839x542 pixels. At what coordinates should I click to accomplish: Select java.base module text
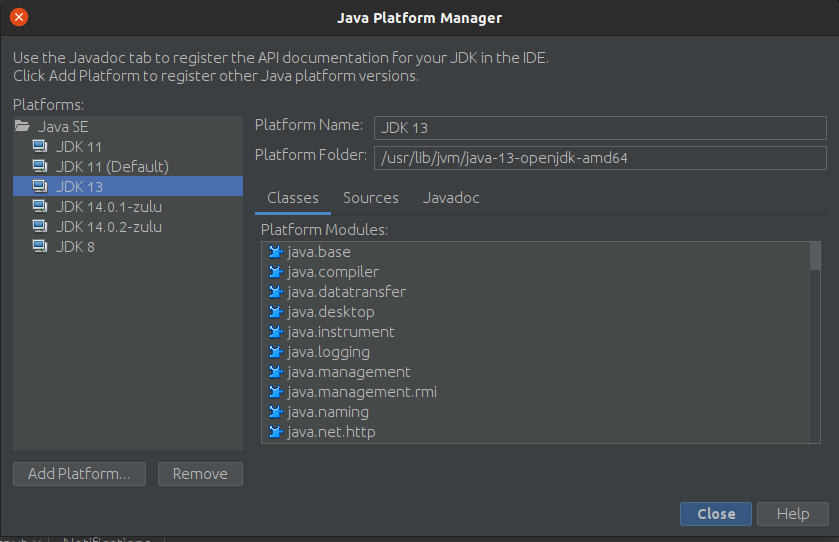[x=319, y=251]
